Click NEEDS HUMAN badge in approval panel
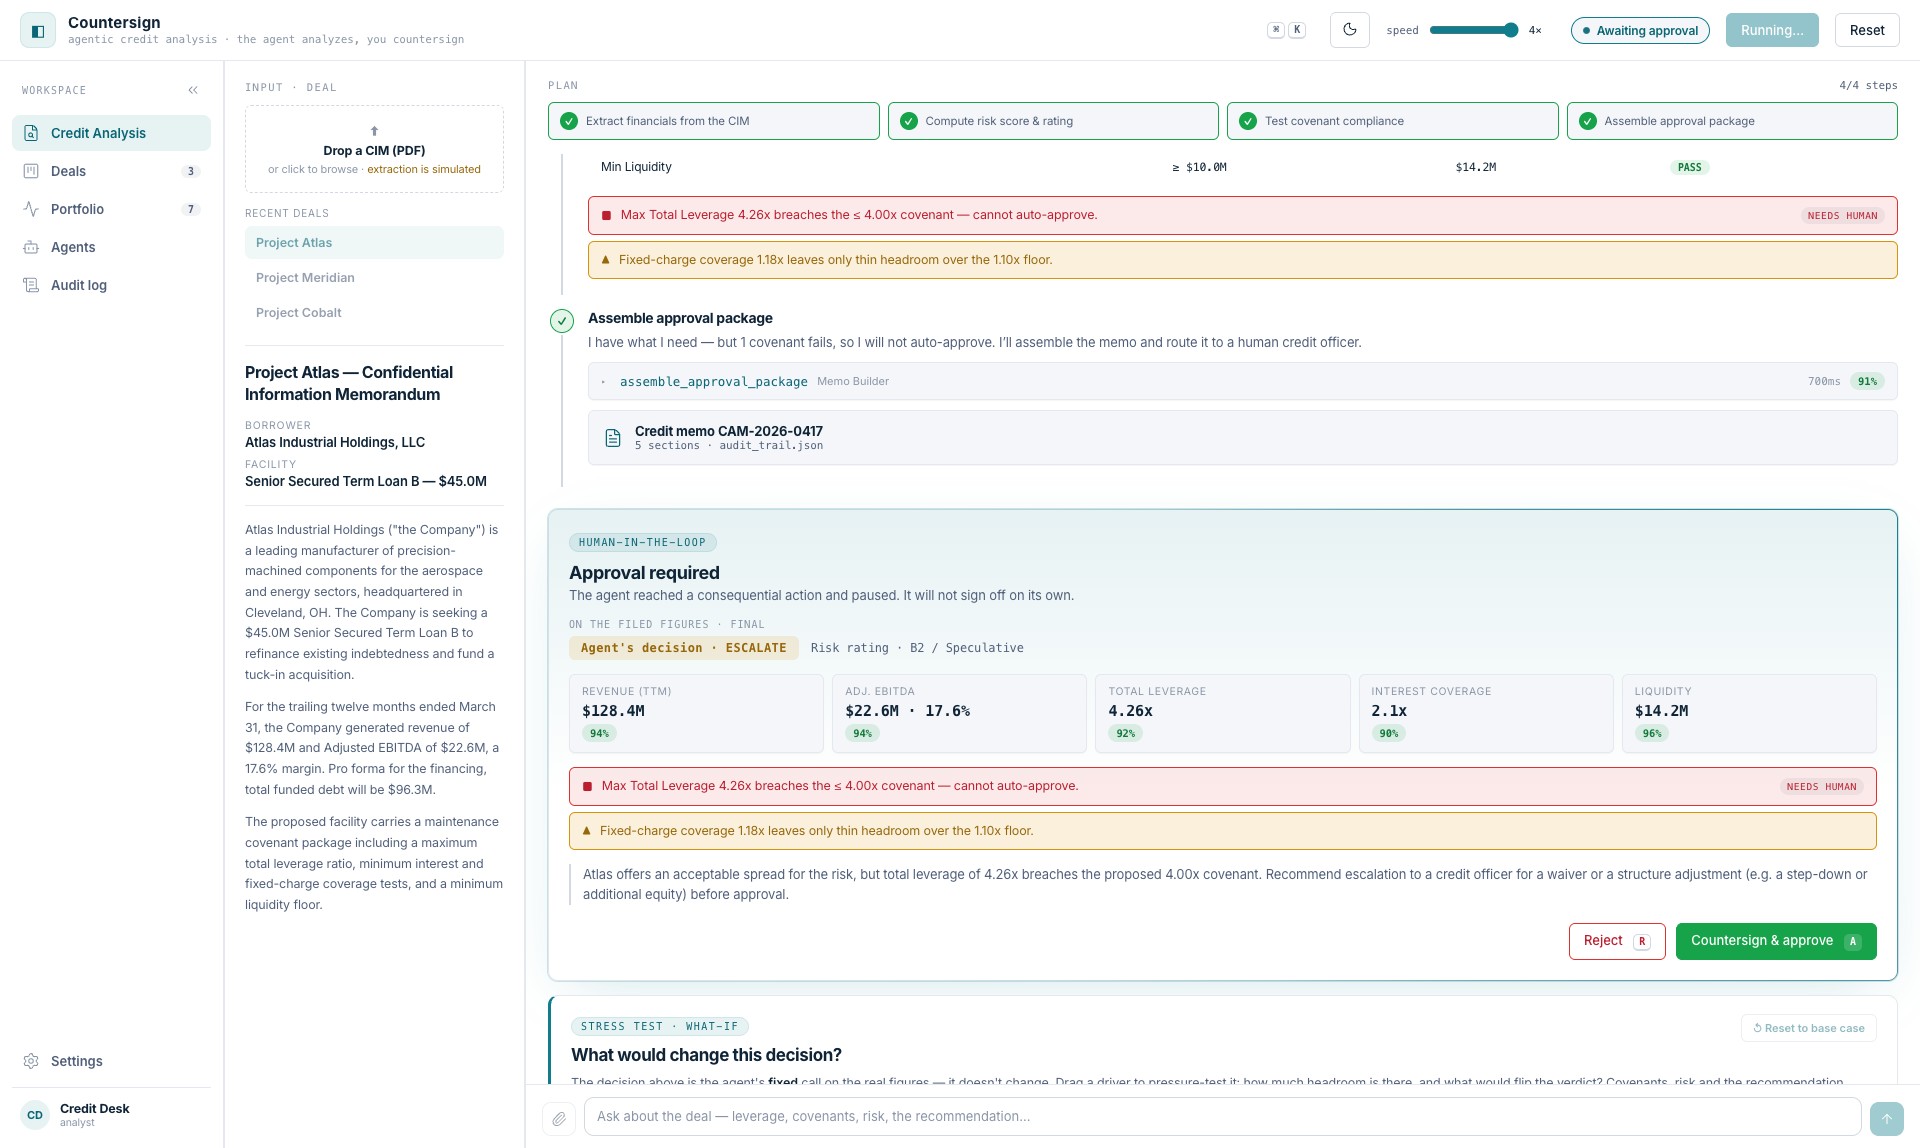Image resolution: width=1920 pixels, height=1148 pixels. (x=1821, y=787)
